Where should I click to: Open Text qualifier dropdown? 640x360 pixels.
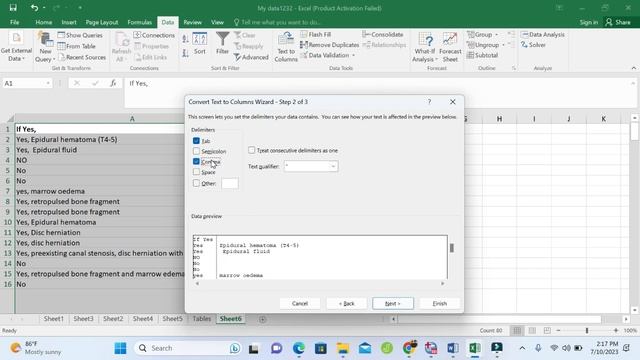(333, 166)
